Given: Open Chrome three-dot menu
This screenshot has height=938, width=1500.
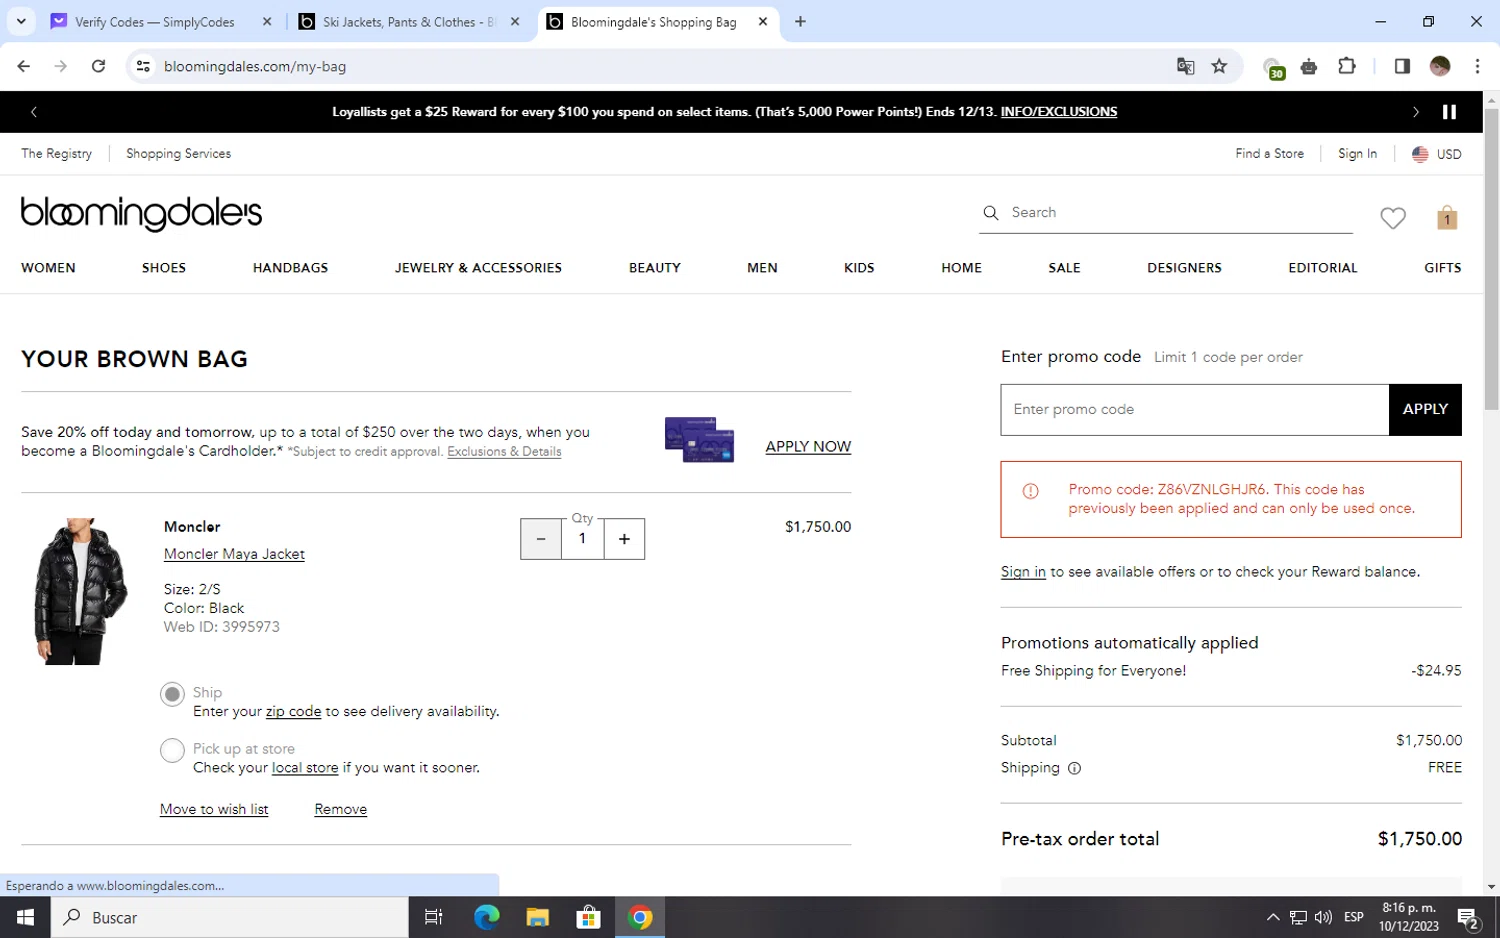Looking at the screenshot, I should tap(1477, 66).
